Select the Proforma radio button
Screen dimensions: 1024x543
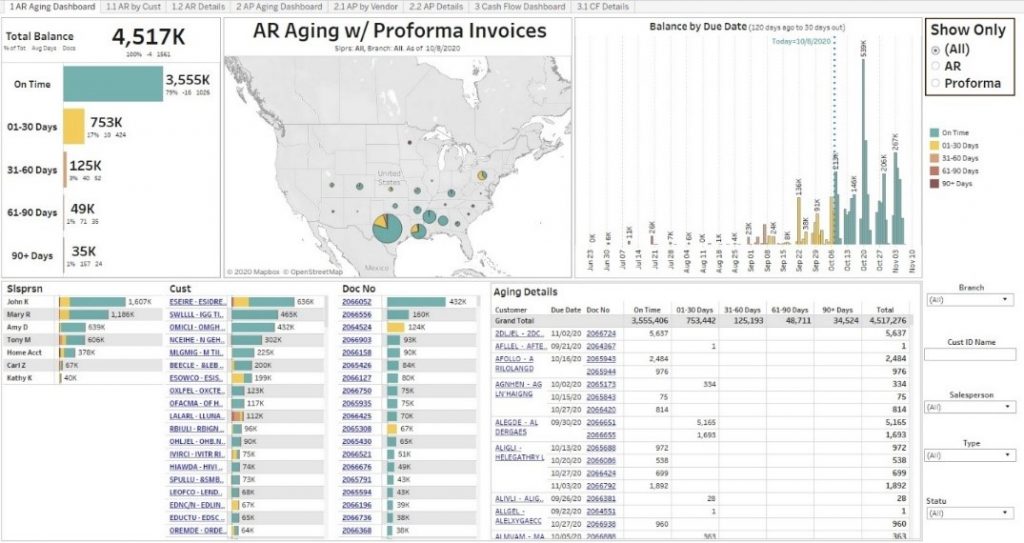click(x=937, y=83)
